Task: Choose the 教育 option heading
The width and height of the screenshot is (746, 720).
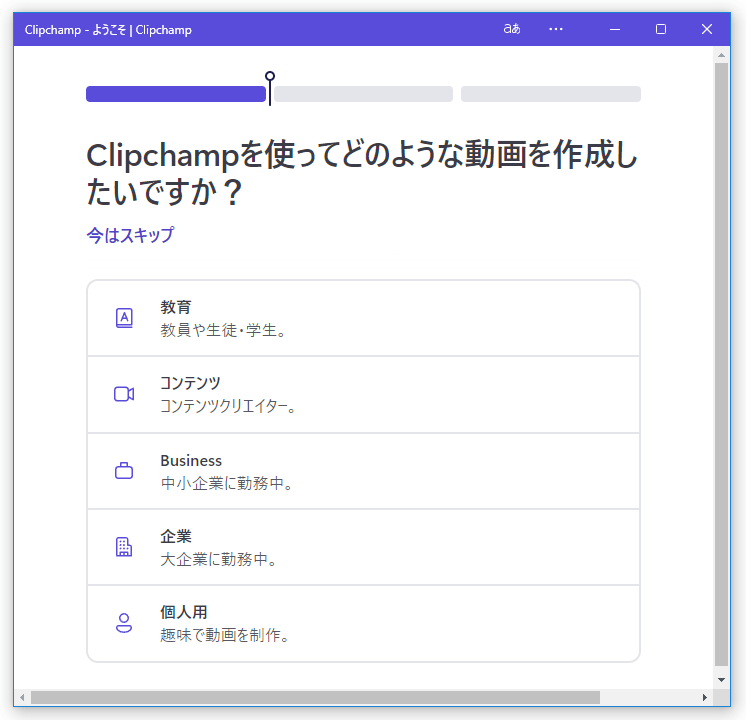Action: (176, 307)
